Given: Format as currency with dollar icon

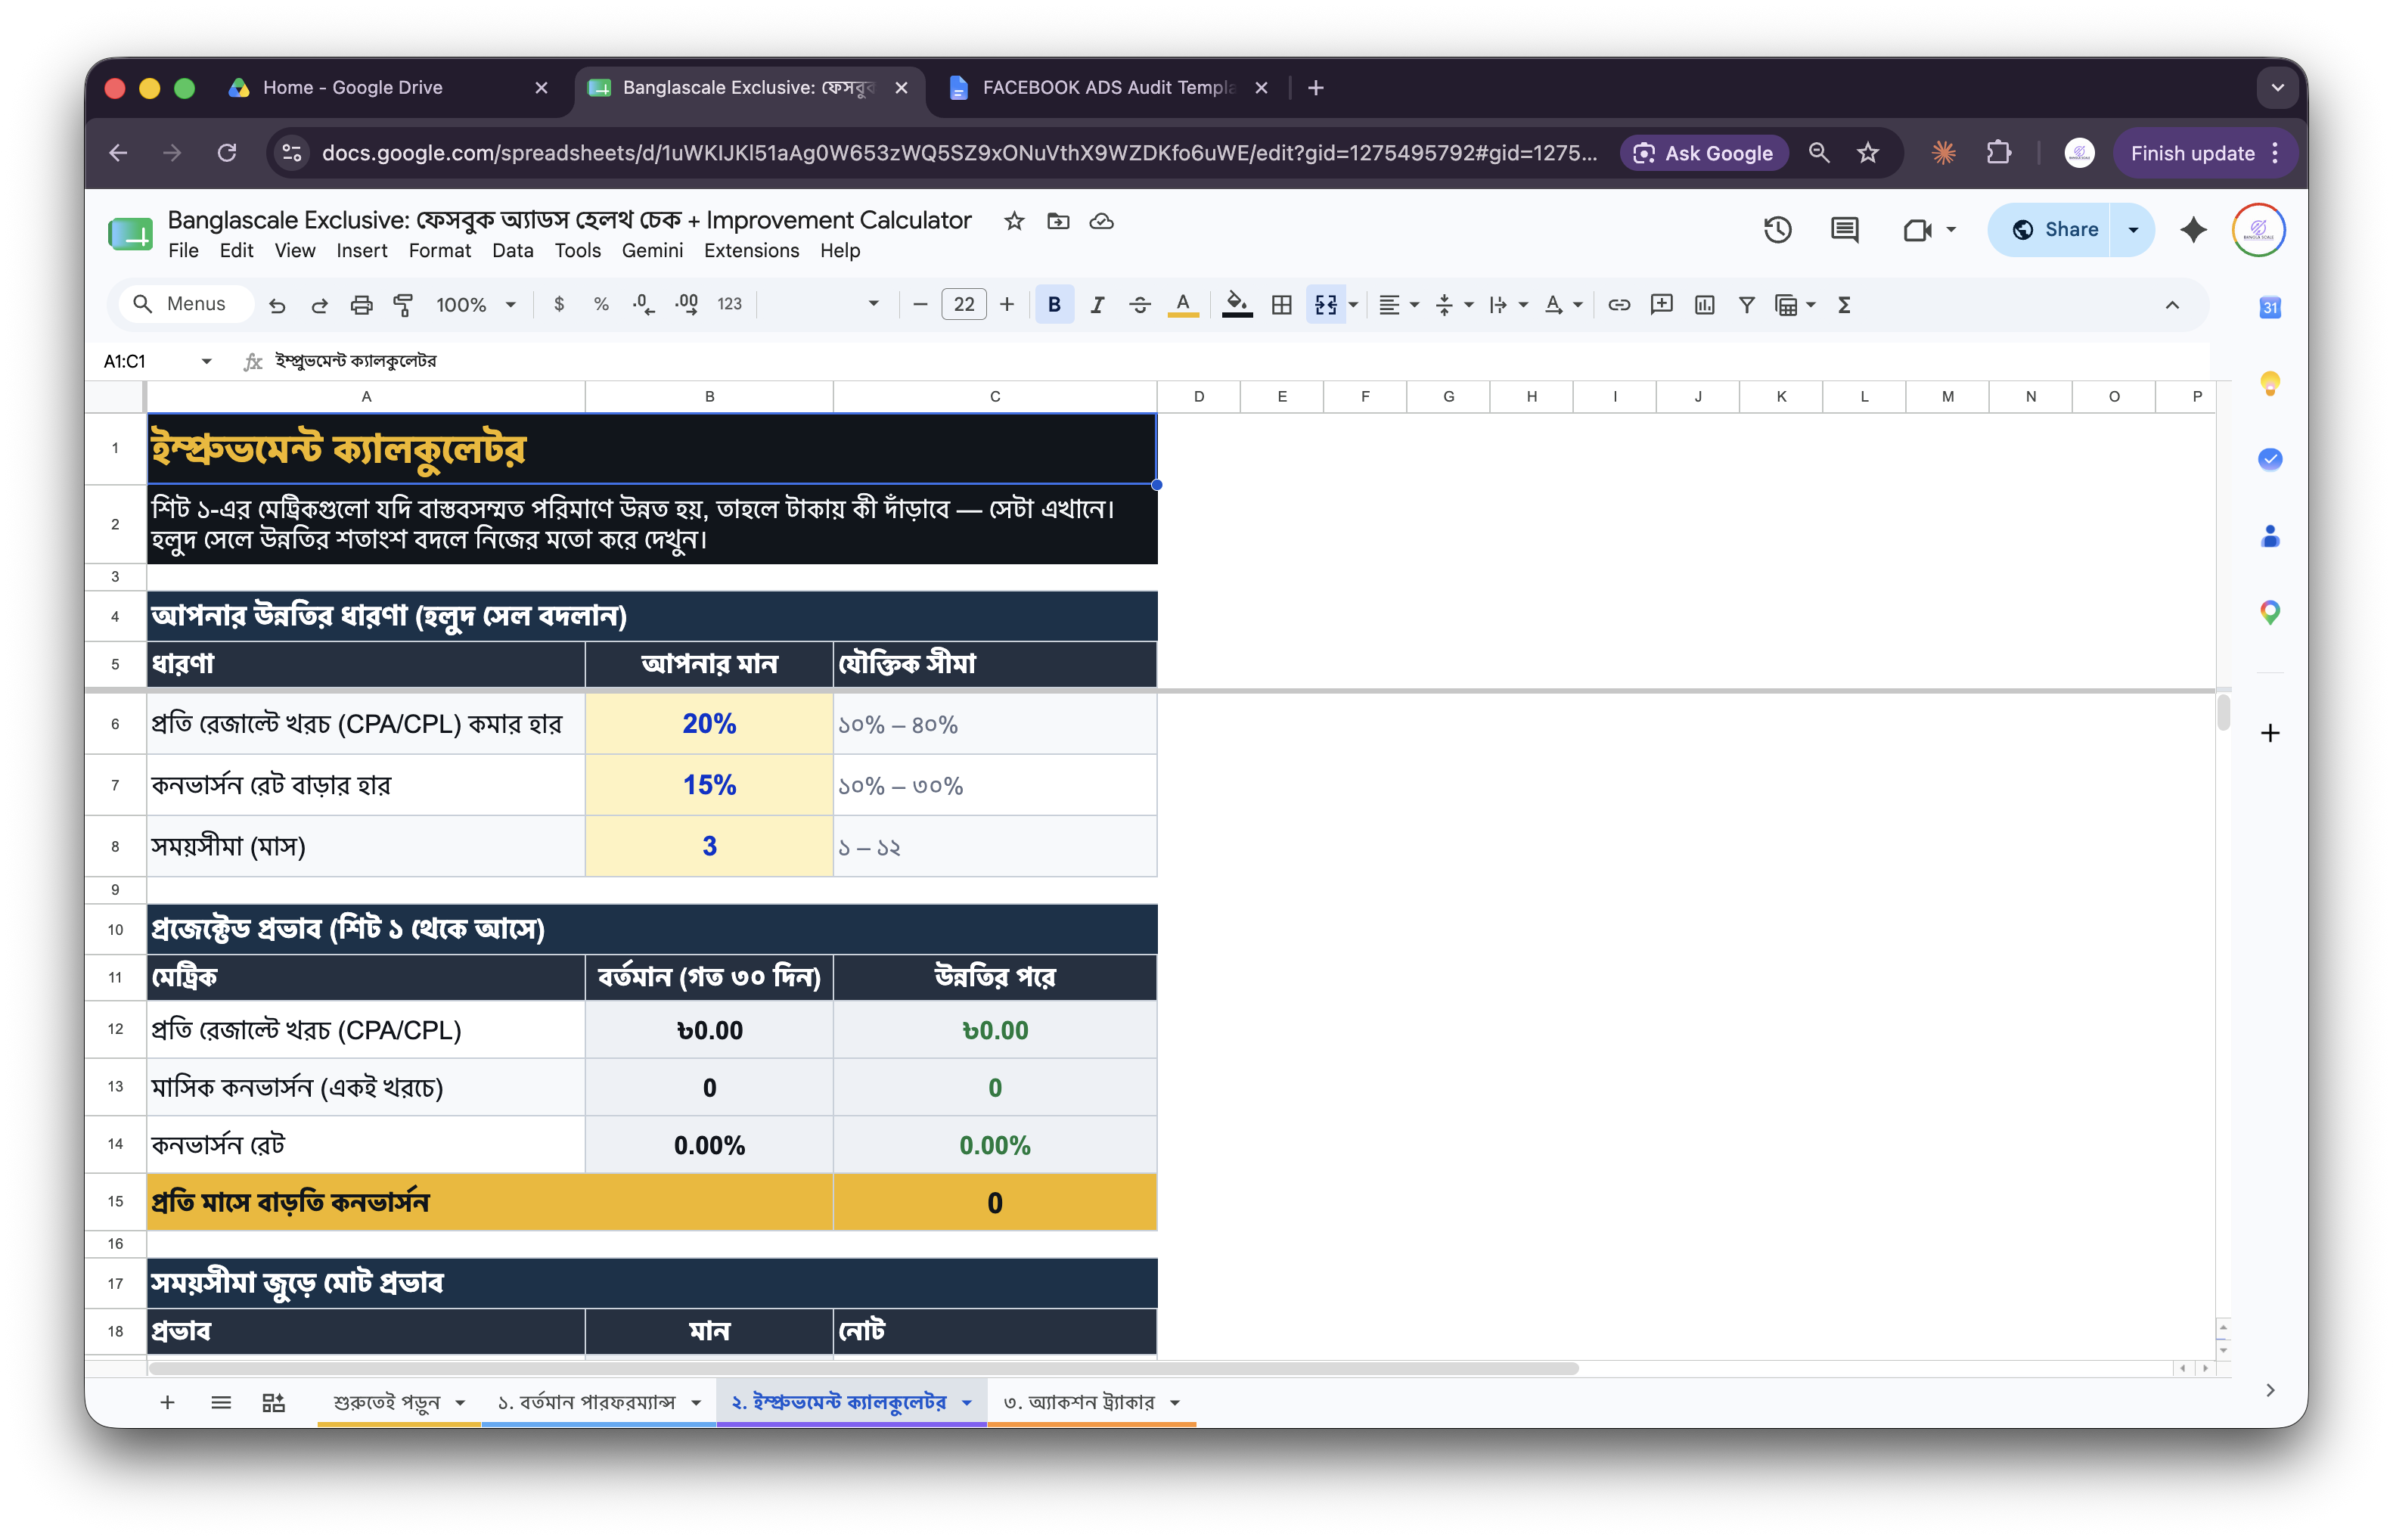Looking at the screenshot, I should tap(559, 304).
